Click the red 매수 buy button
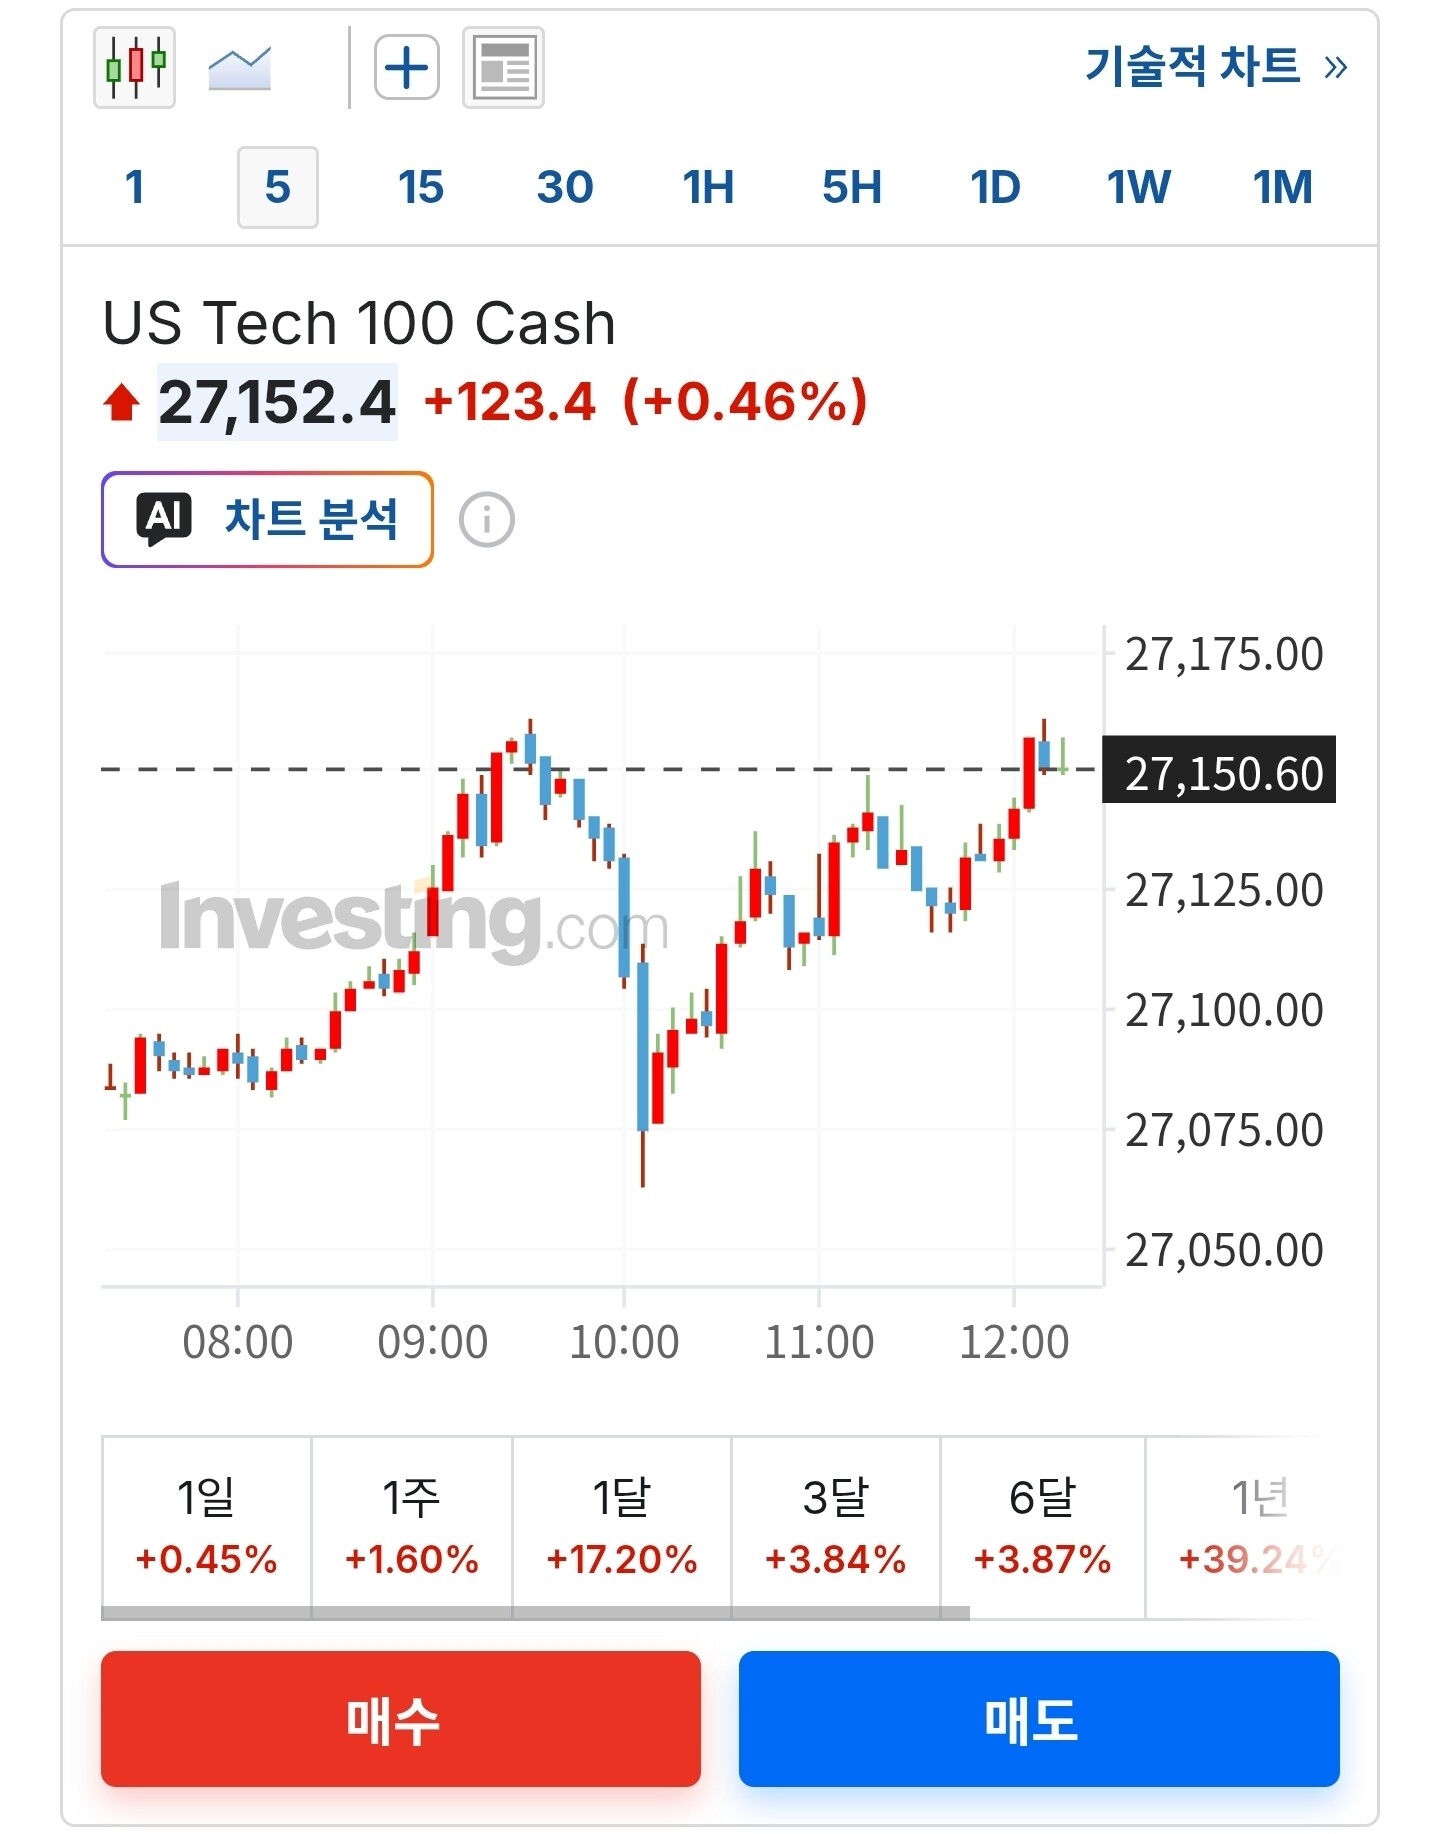This screenshot has height=1834, width=1440. [401, 1719]
